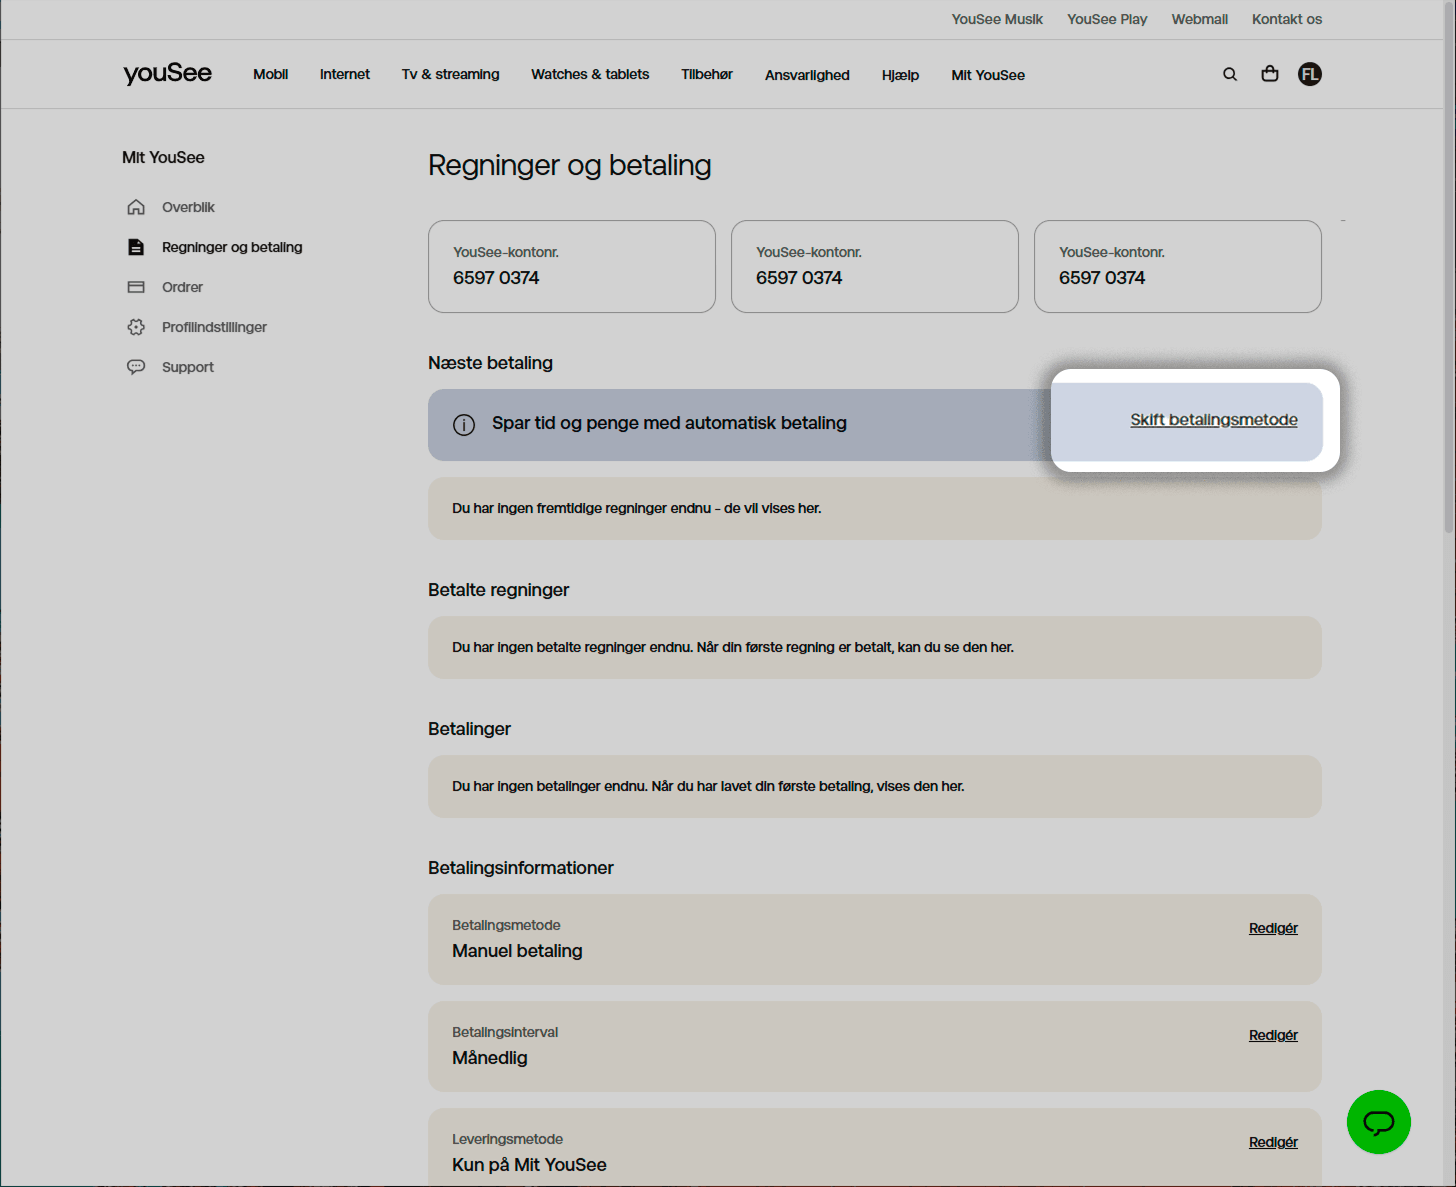Click Redigér beside Leveringsmetode
The image size is (1456, 1187).
pyautogui.click(x=1272, y=1142)
